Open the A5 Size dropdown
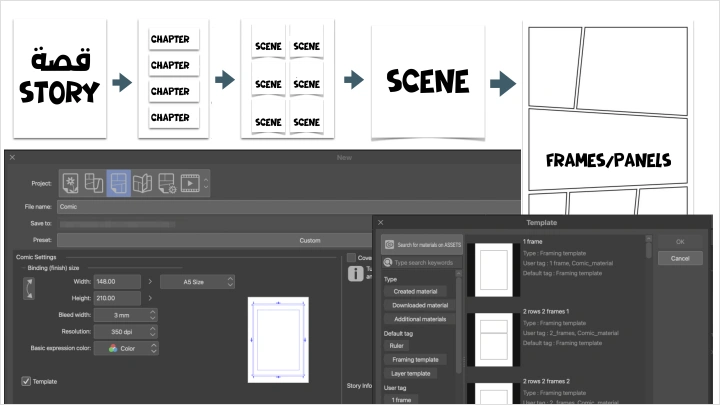 point(197,282)
